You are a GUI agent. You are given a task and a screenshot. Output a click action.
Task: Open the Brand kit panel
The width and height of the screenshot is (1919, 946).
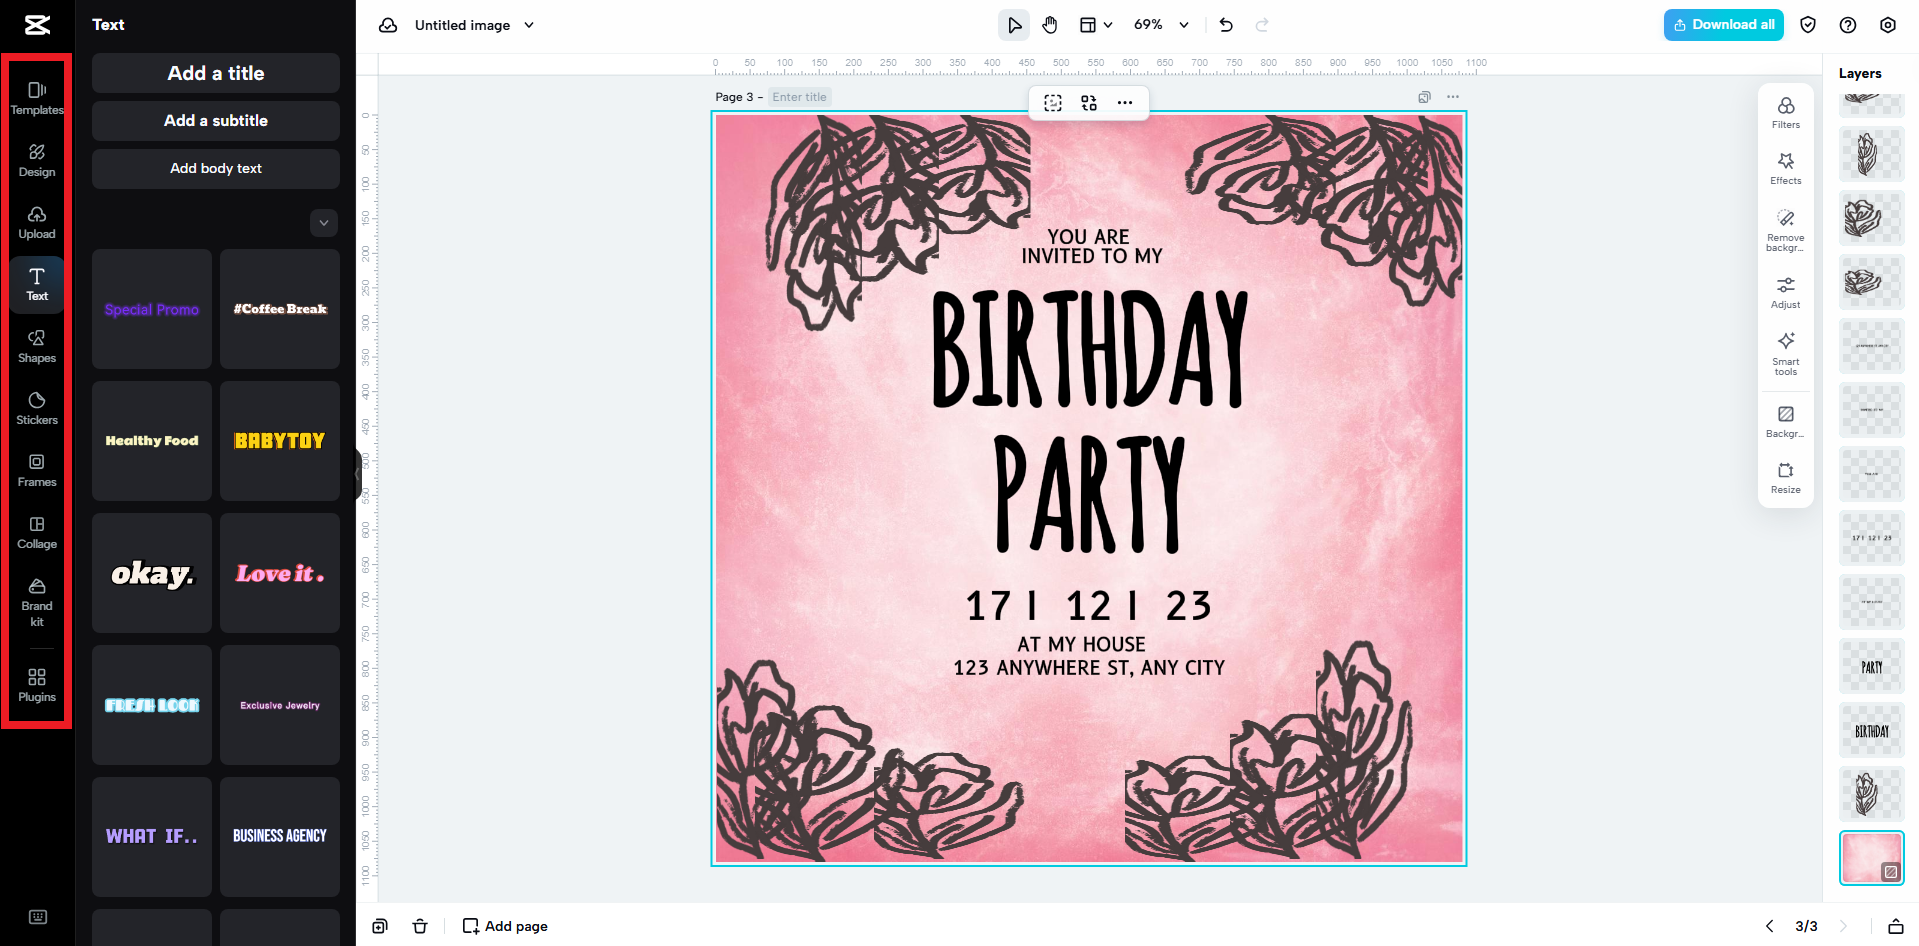[x=36, y=600]
